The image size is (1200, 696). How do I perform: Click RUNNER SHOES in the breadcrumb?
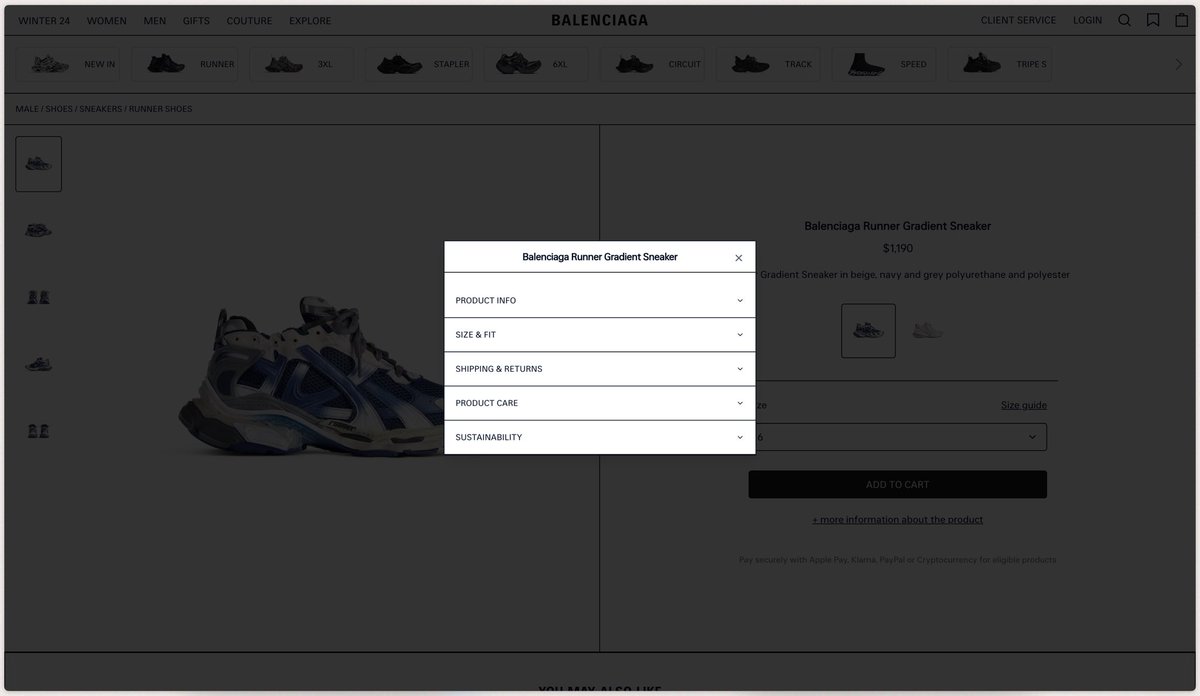161,109
